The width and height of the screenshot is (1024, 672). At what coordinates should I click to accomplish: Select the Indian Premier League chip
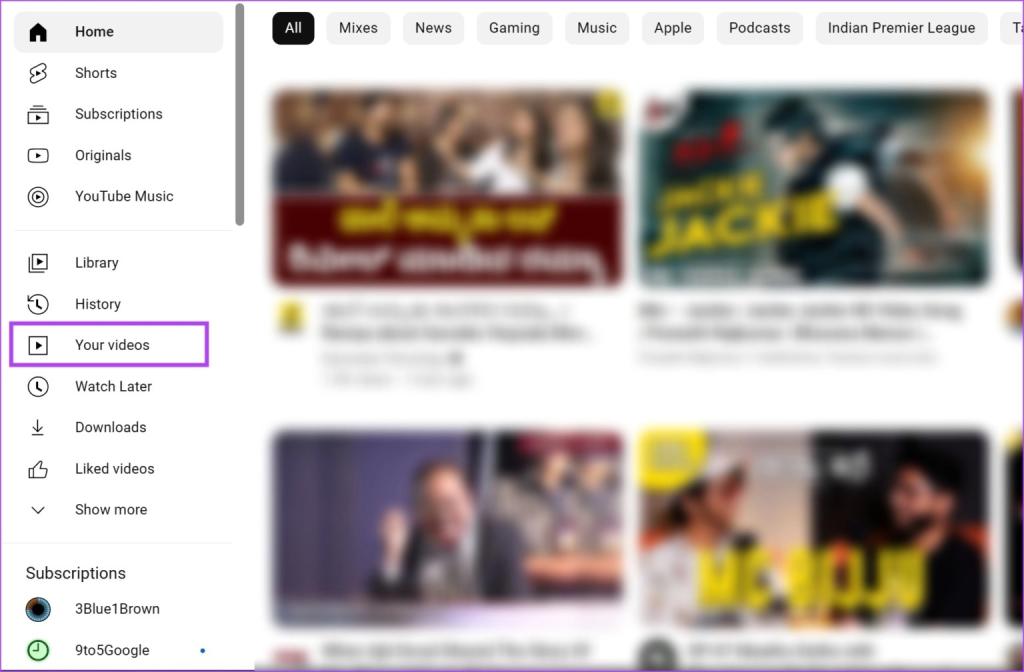[x=901, y=28]
